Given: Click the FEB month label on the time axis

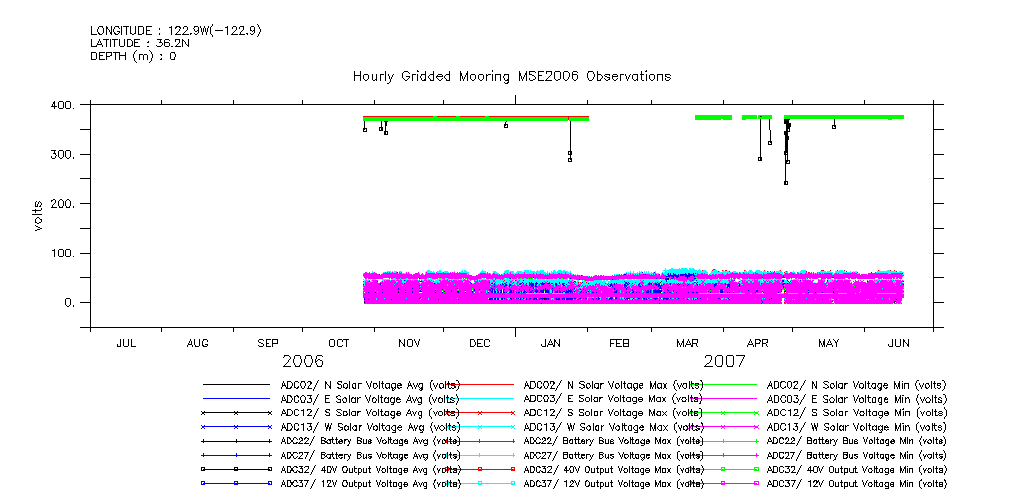Looking at the screenshot, I should pyautogui.click(x=619, y=344).
